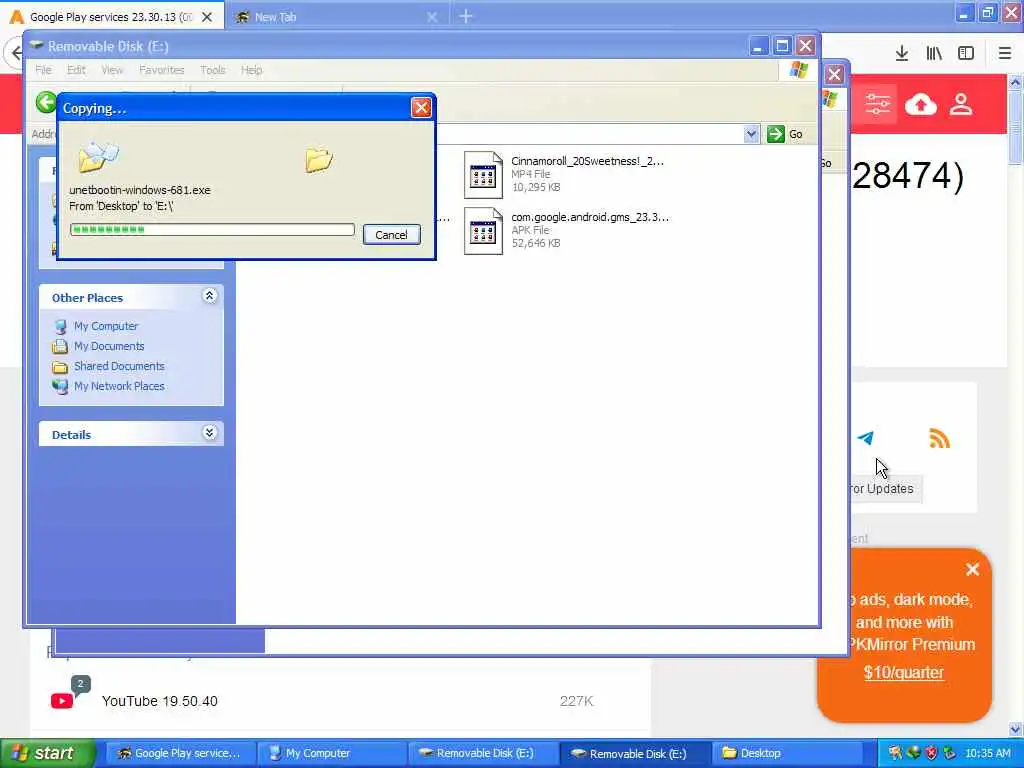Open My Documents link
Image resolution: width=1024 pixels, height=768 pixels.
pos(109,346)
